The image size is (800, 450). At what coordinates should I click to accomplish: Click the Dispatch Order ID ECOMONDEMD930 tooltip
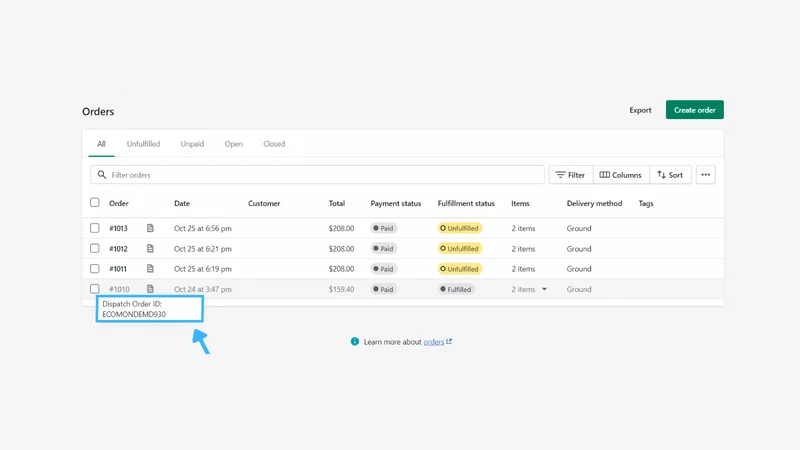149,309
